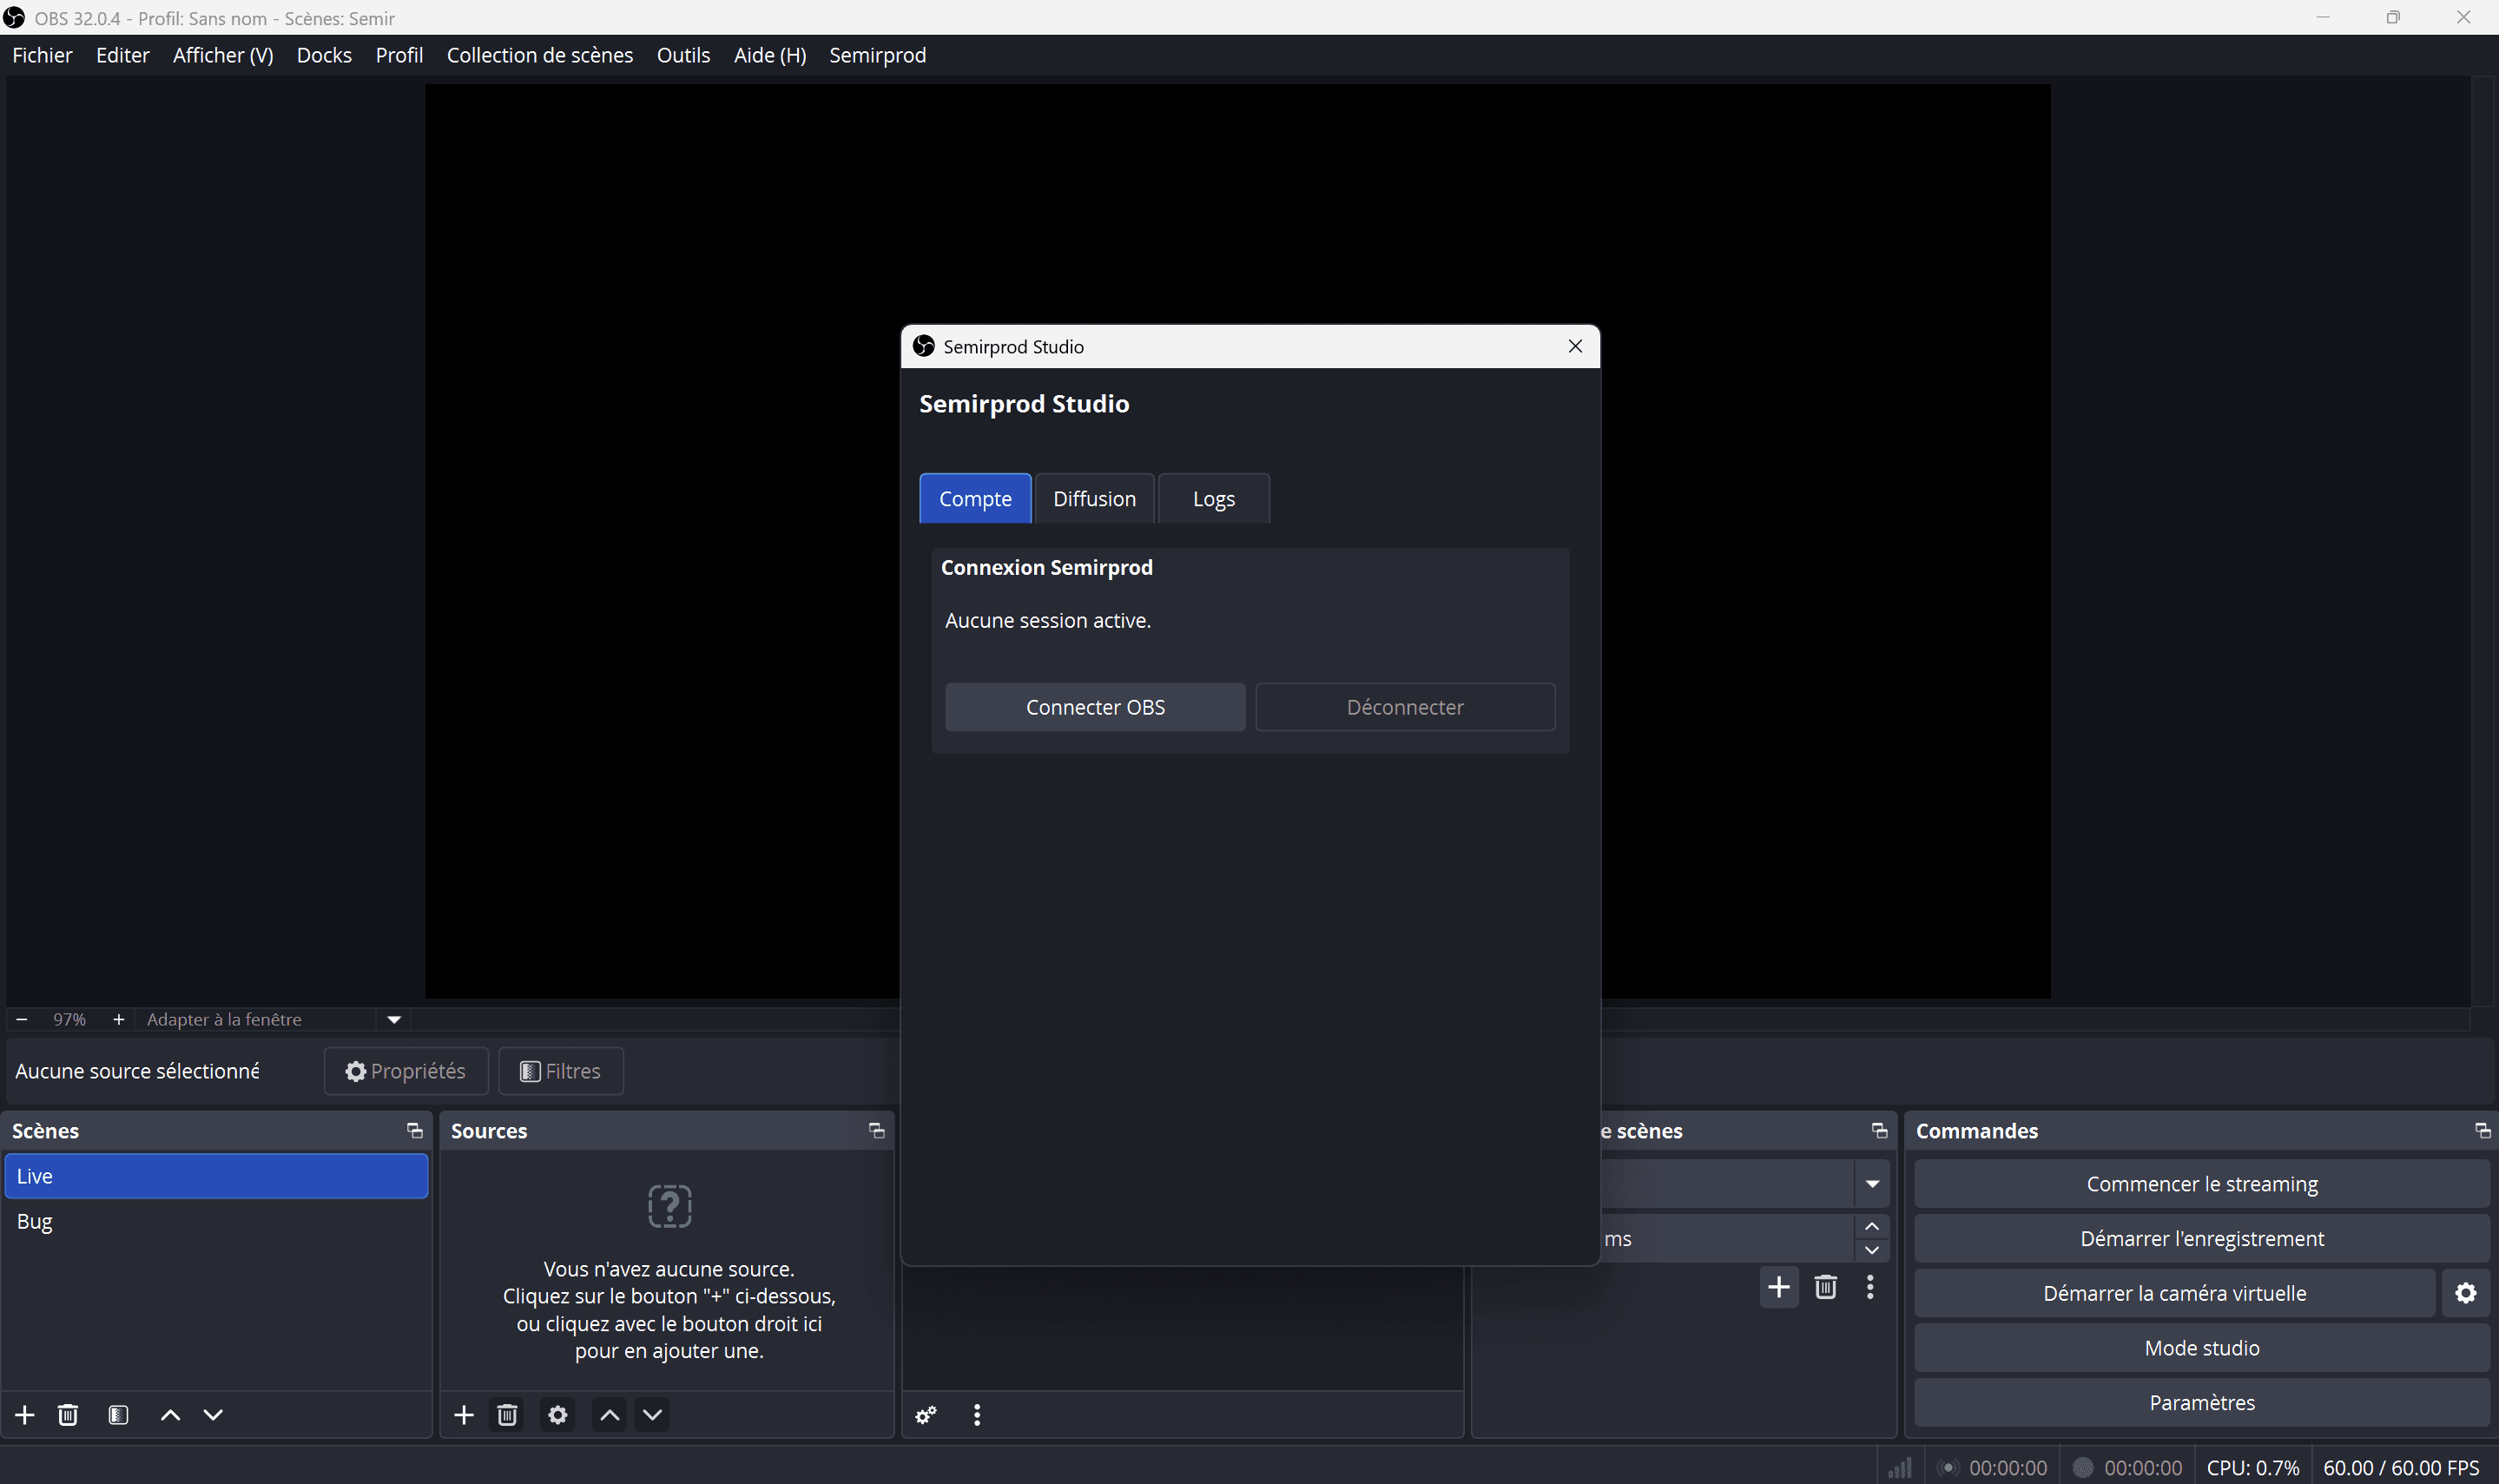Viewport: 2499px width, 1484px height.
Task: Open Collection de scènes menu
Action: (540, 55)
